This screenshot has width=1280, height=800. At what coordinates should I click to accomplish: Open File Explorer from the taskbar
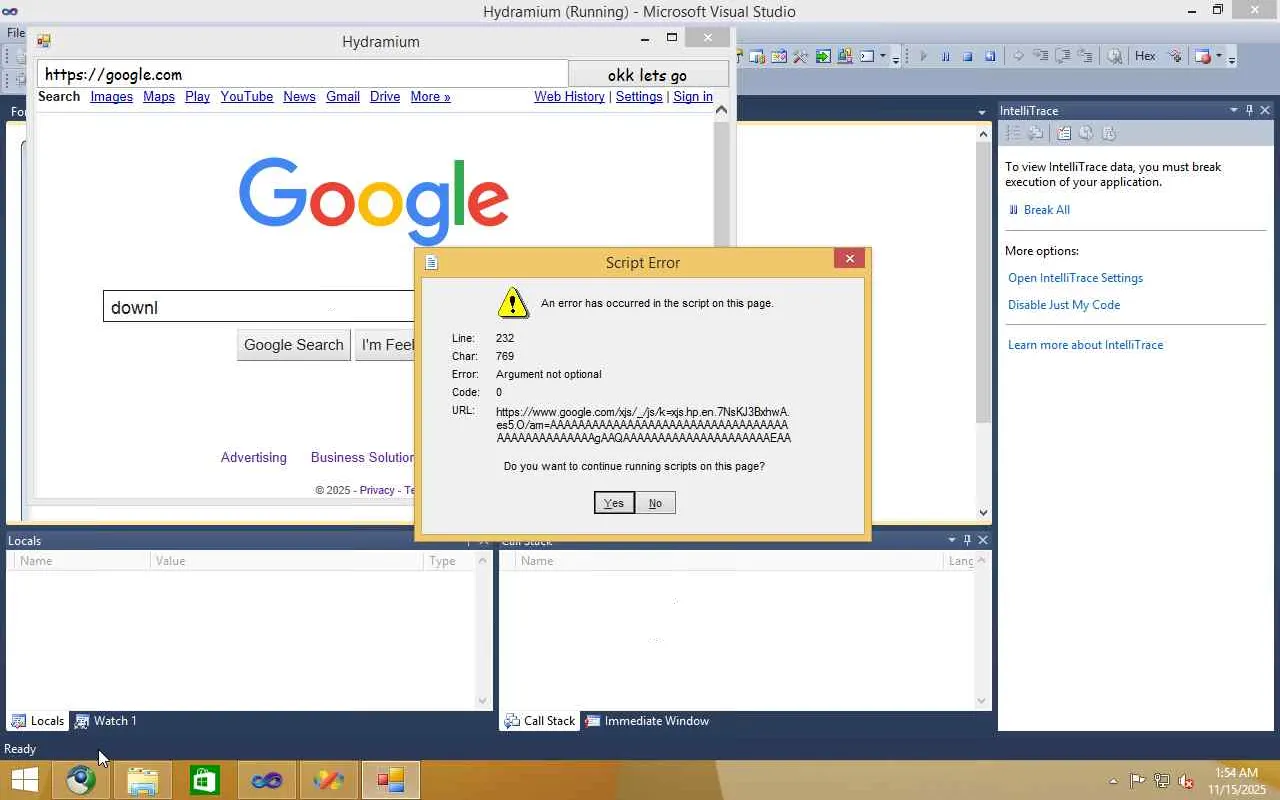click(143, 780)
